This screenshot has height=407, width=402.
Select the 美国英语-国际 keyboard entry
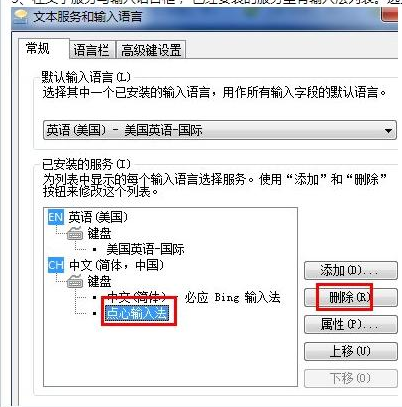click(145, 249)
